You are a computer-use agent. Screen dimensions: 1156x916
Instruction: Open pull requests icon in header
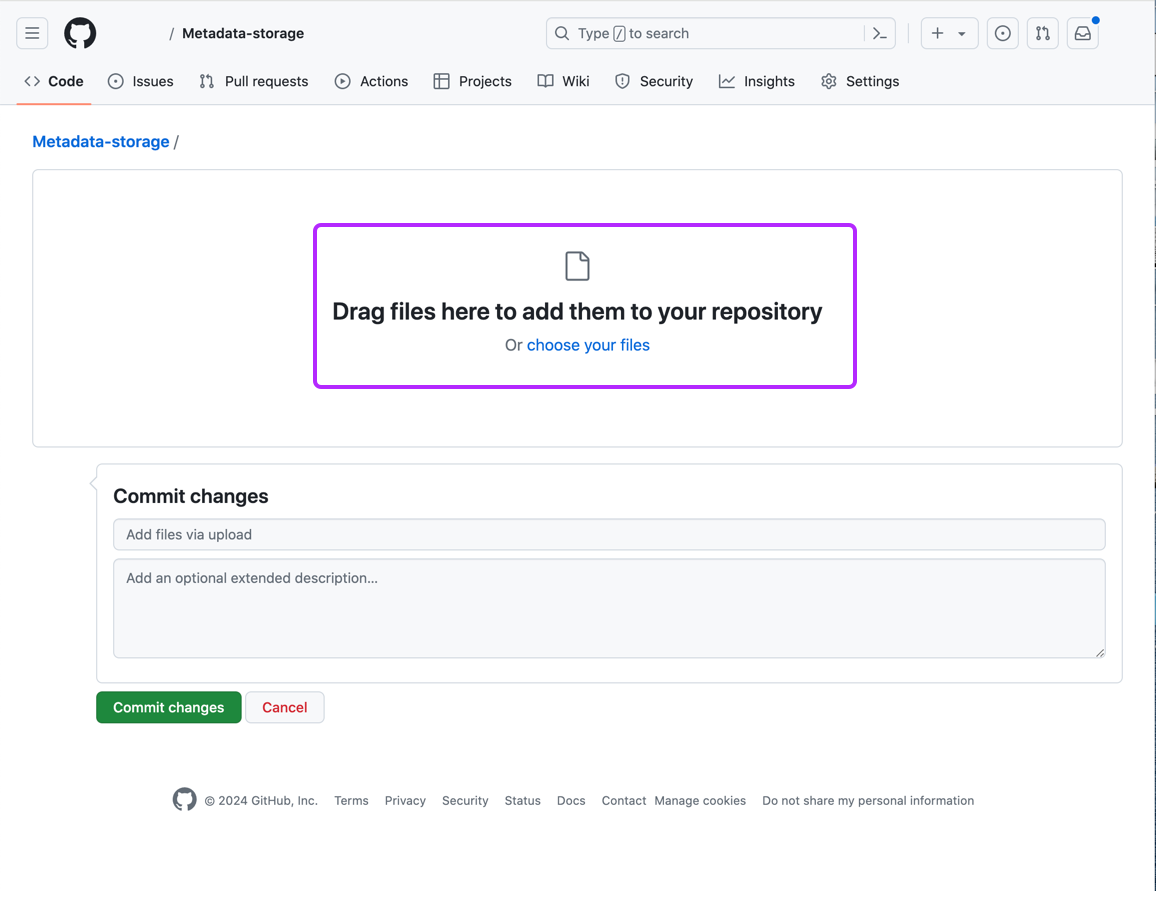(1043, 33)
